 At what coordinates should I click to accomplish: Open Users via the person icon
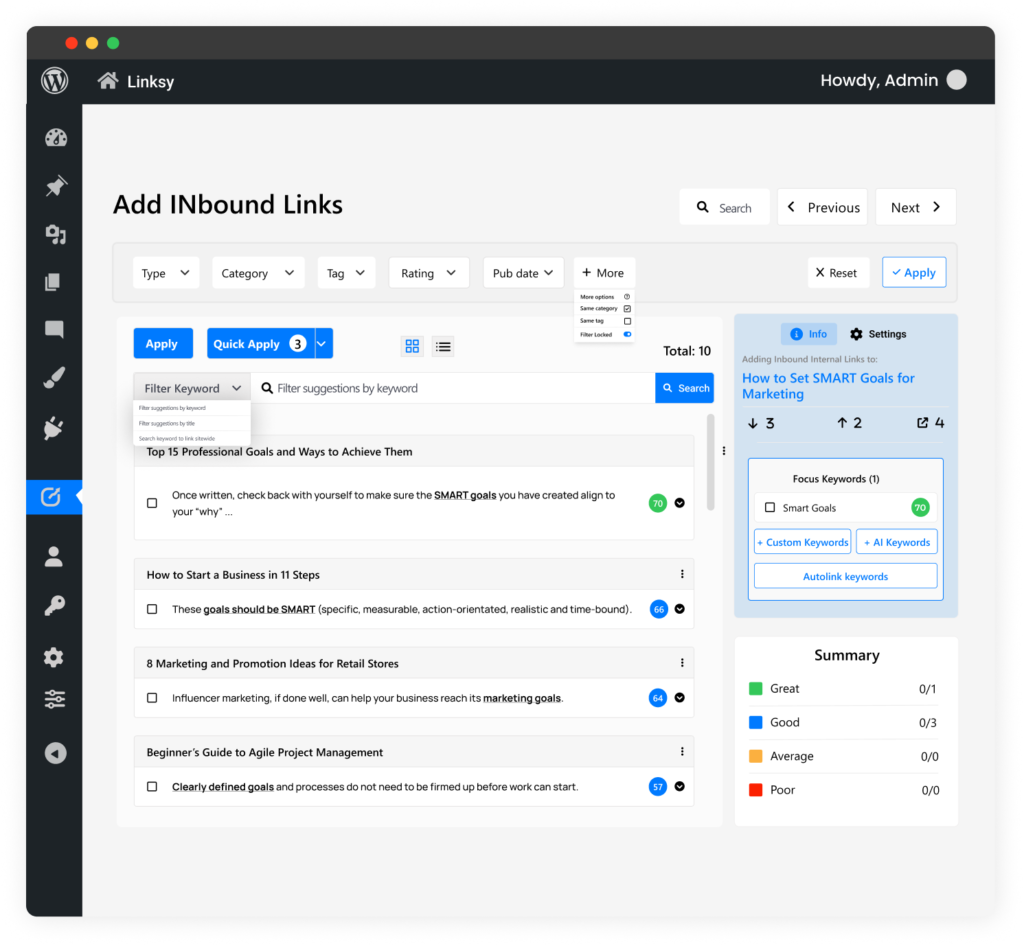pyautogui.click(x=54, y=556)
